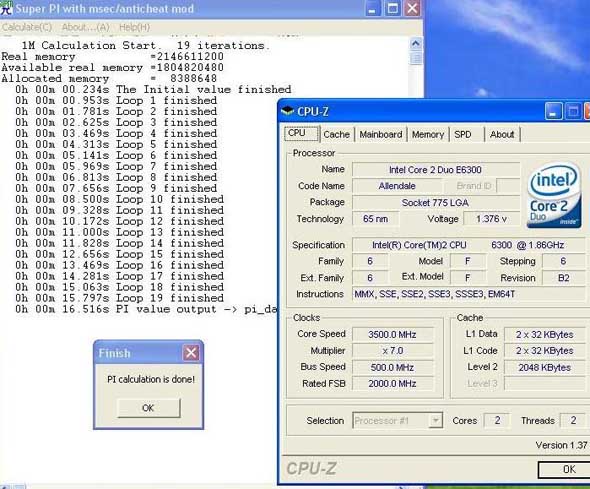Click the Package value 'Socket 775 LGA'

436,203
